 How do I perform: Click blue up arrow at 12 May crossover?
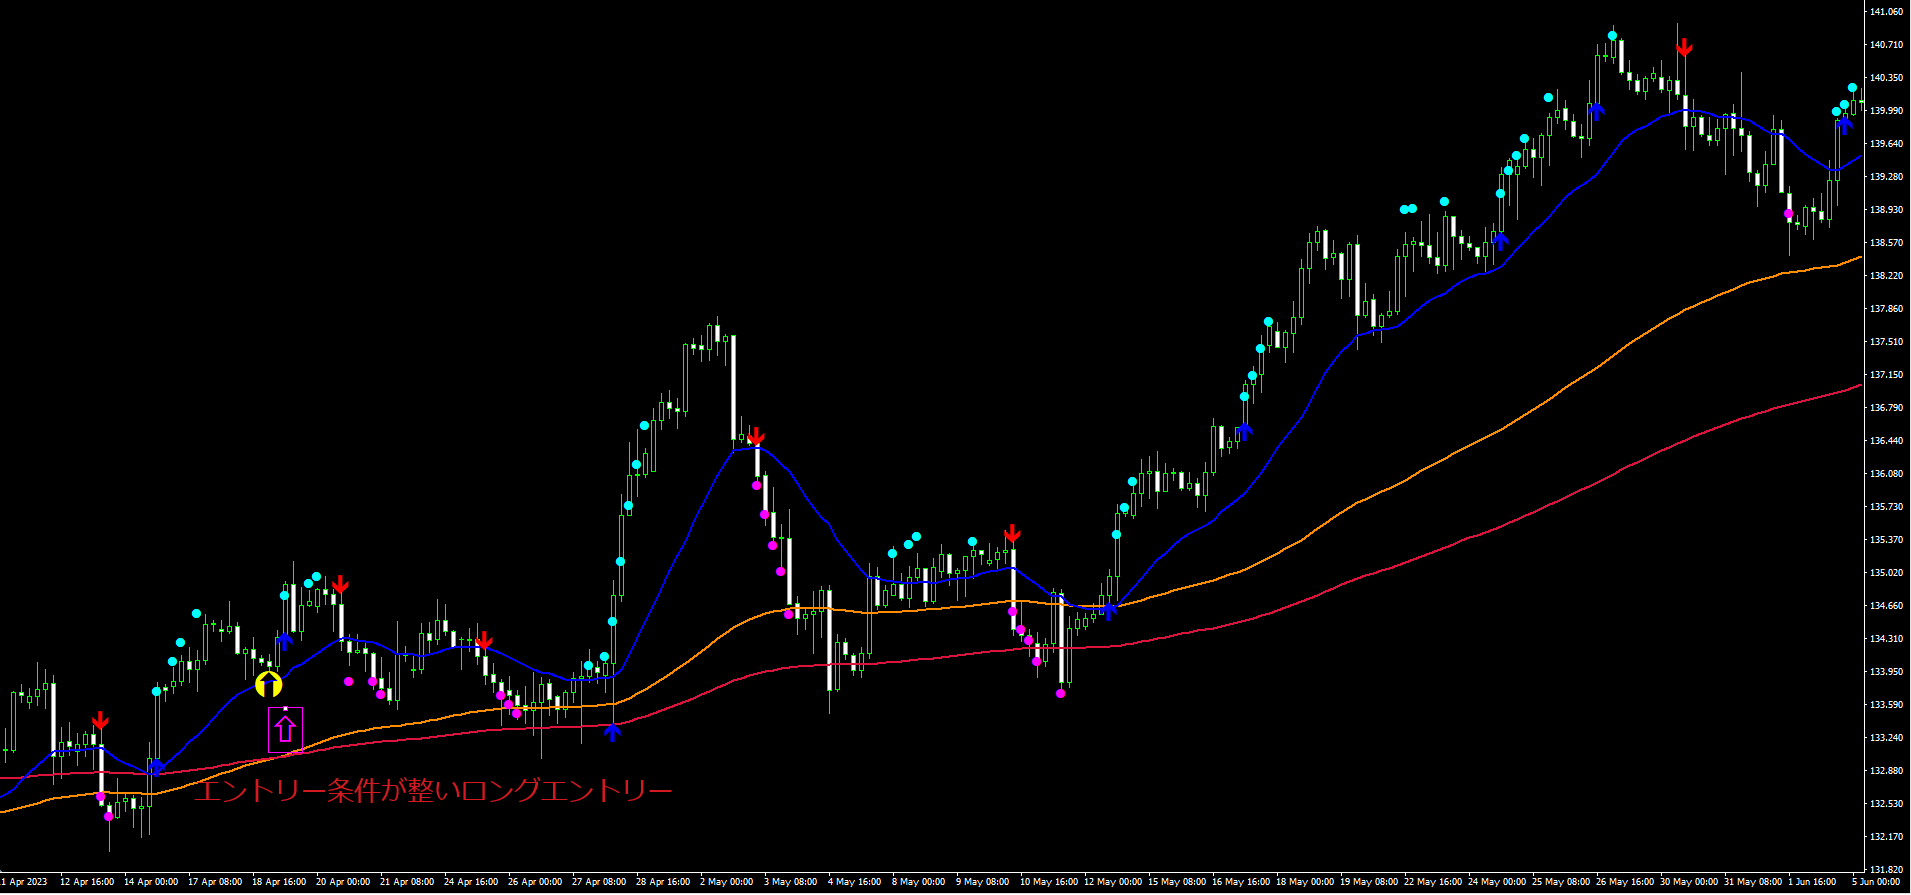[x=1108, y=610]
